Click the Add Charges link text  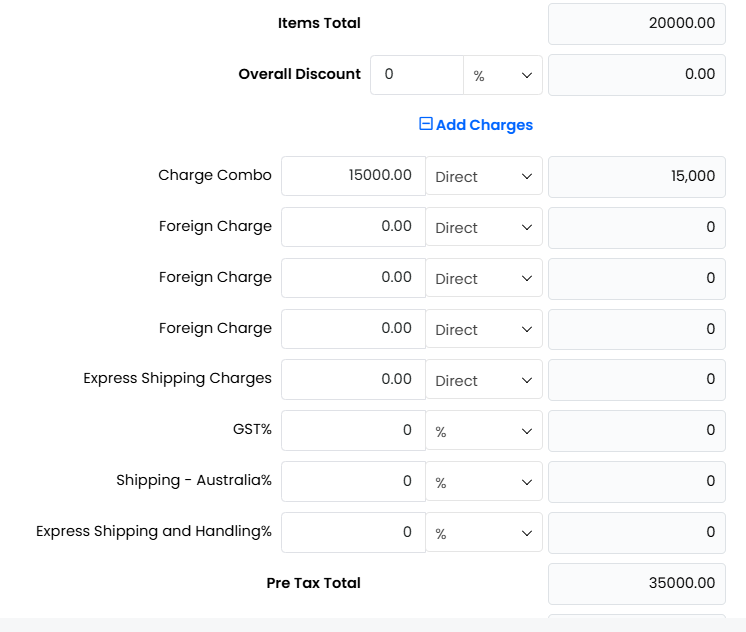484,125
